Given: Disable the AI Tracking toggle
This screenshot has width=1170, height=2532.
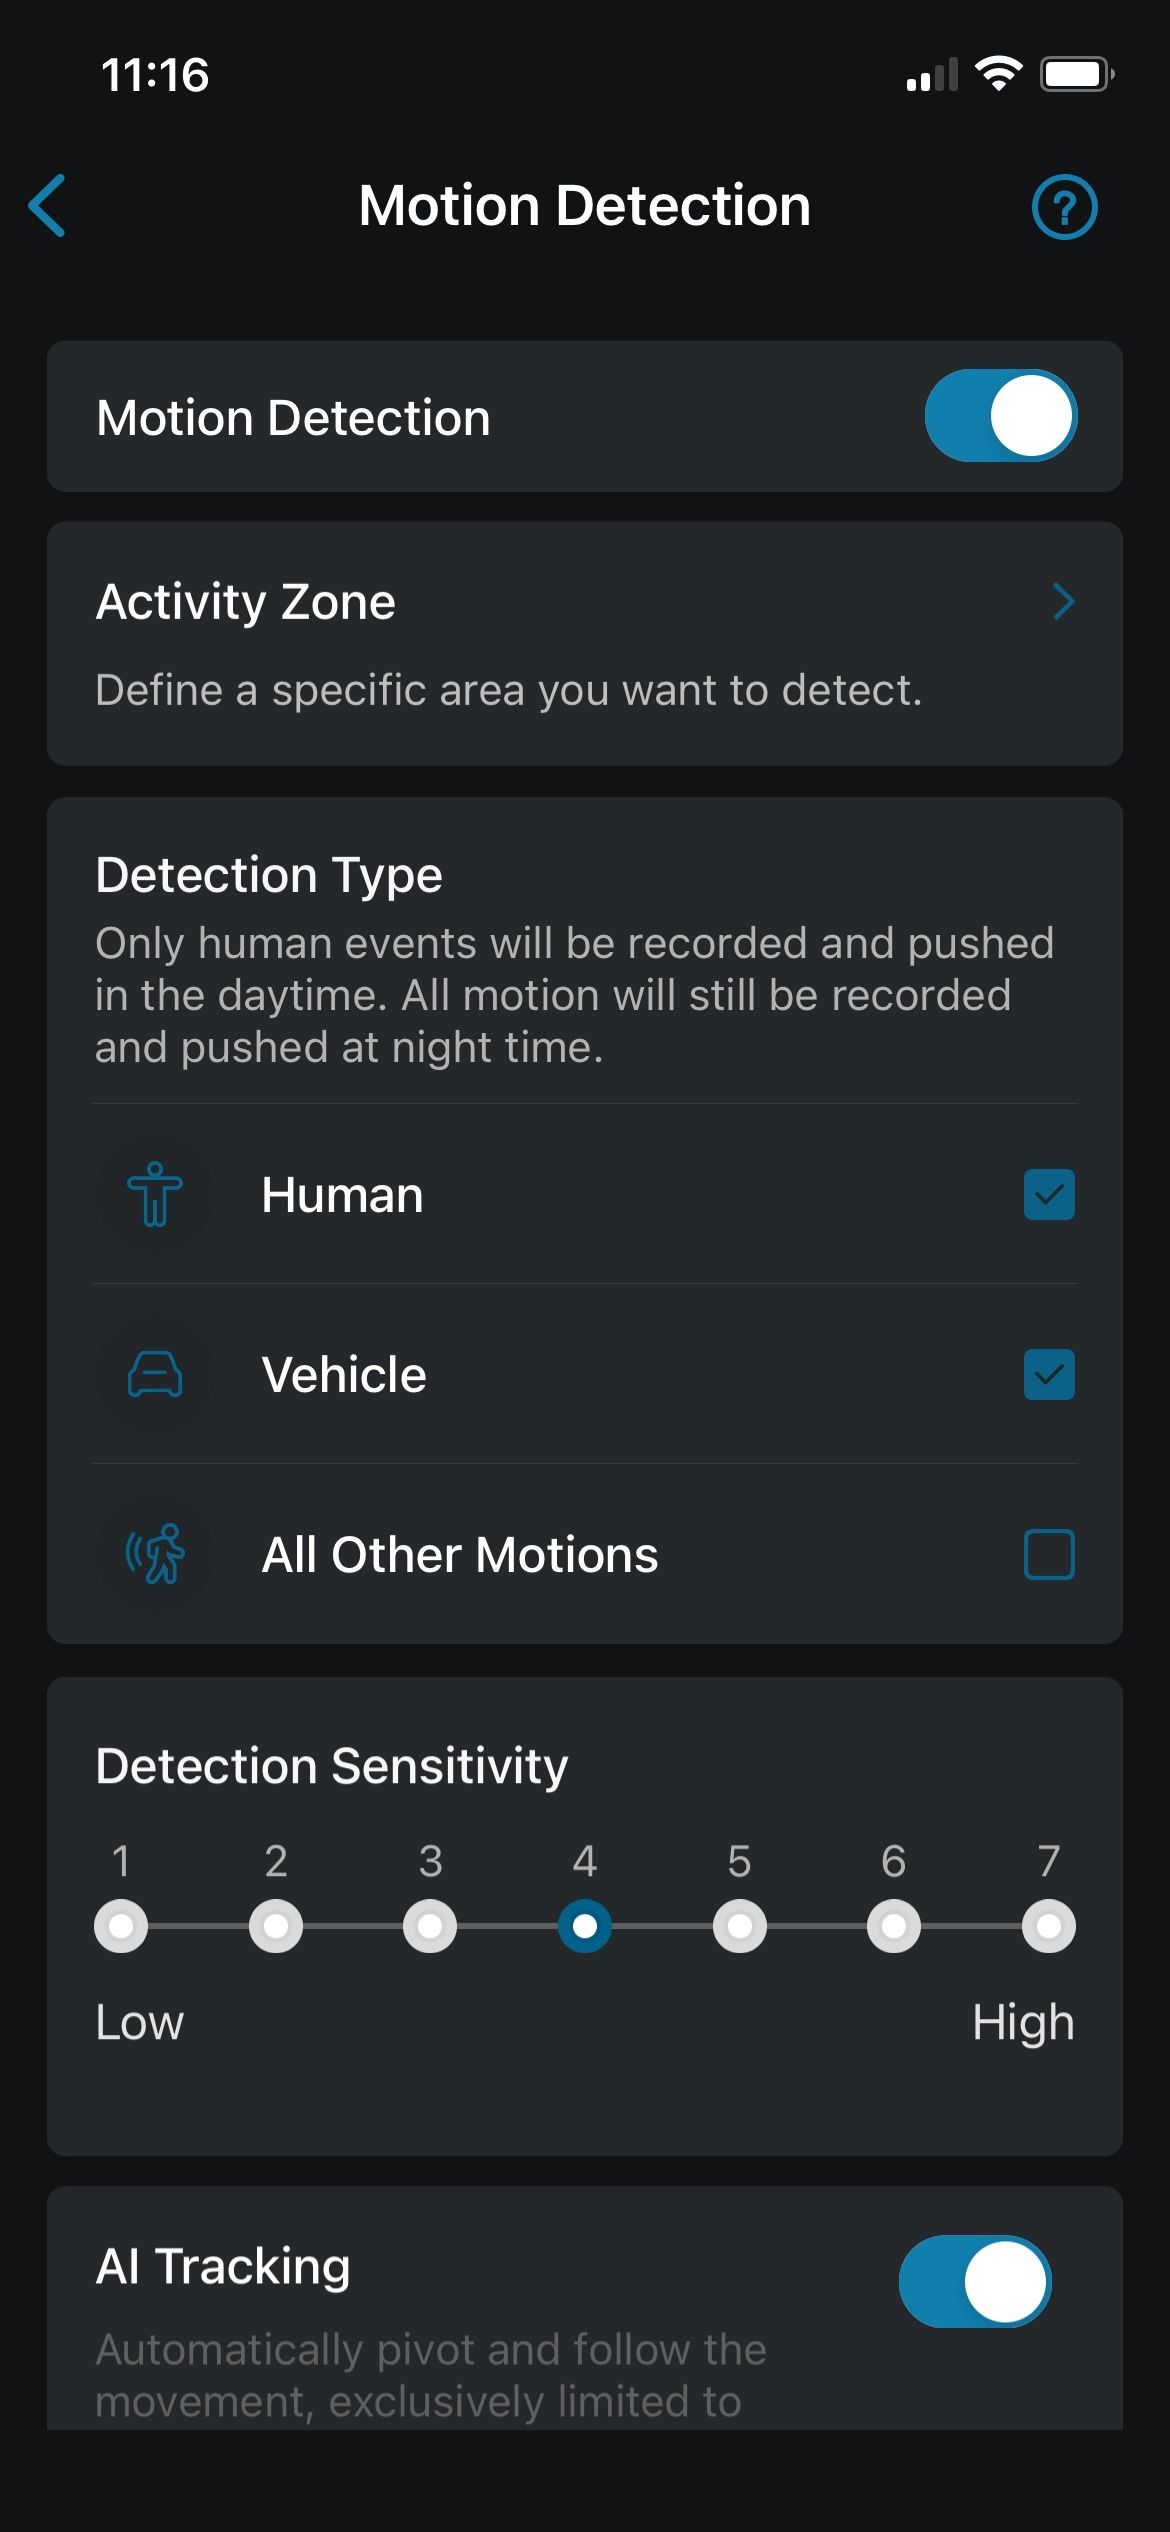Looking at the screenshot, I should (975, 2281).
